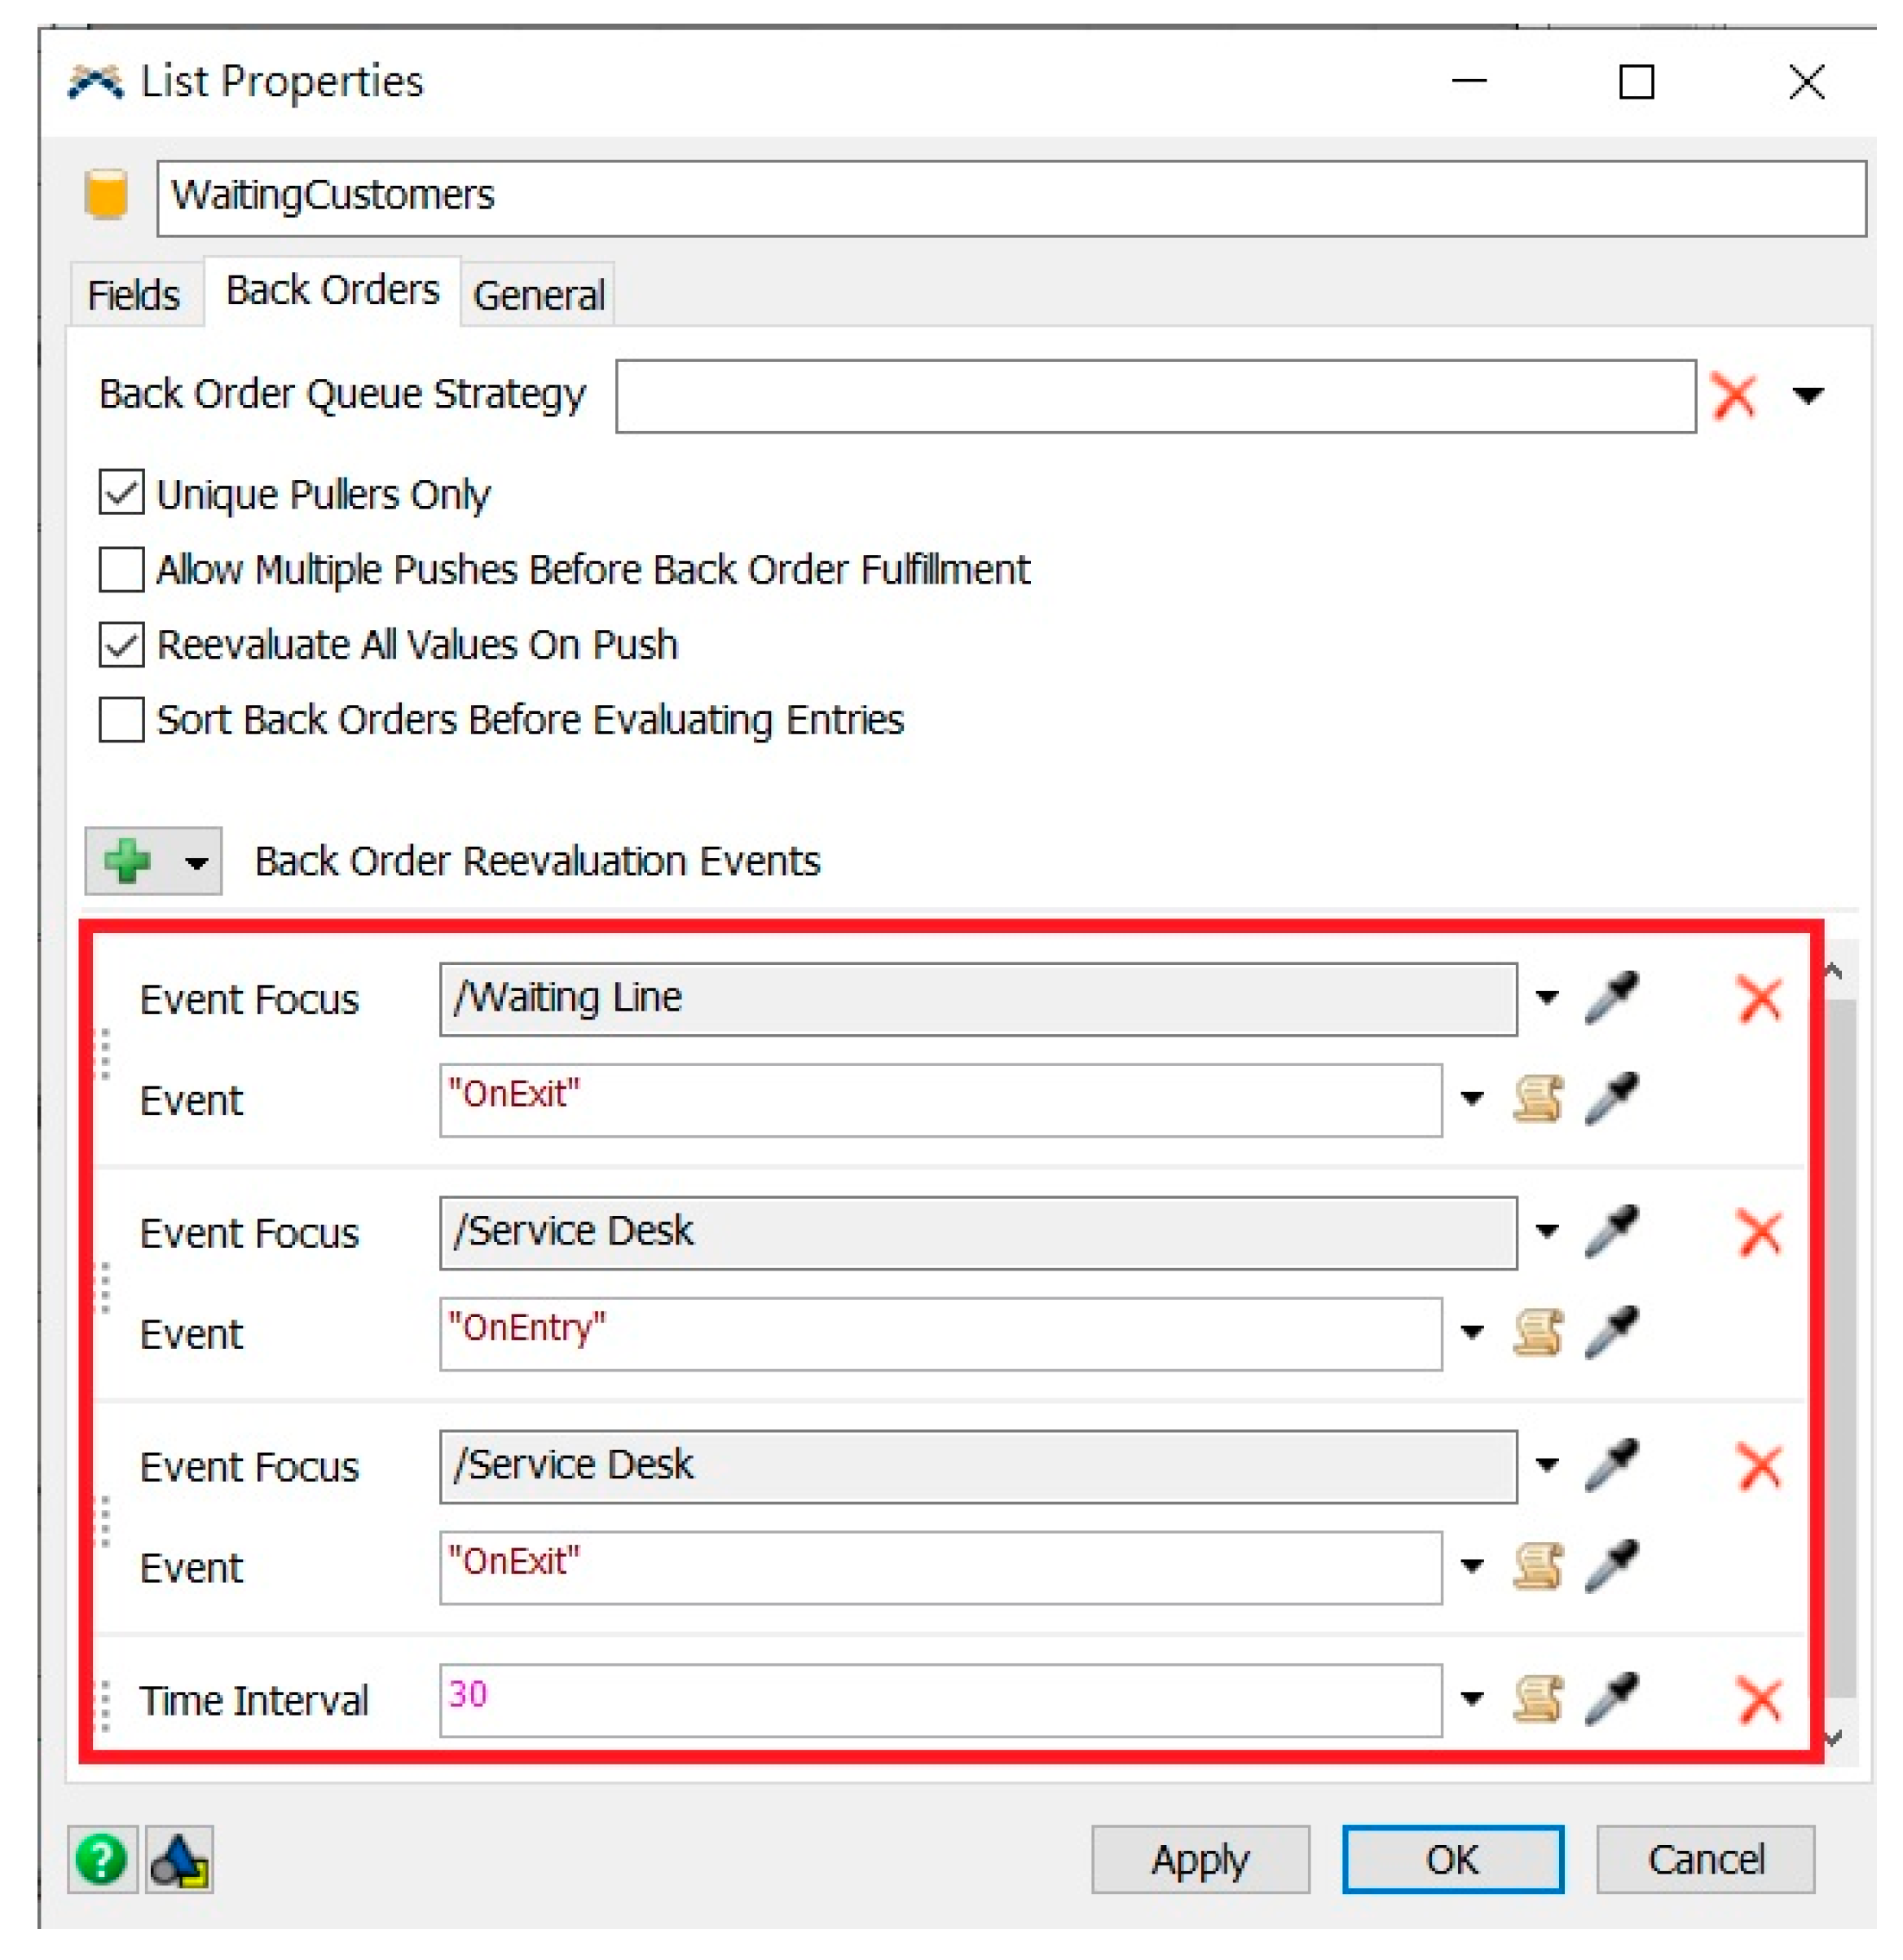Click the WaitingCustomers list name field
The image size is (1903, 1960).
click(x=1010, y=197)
